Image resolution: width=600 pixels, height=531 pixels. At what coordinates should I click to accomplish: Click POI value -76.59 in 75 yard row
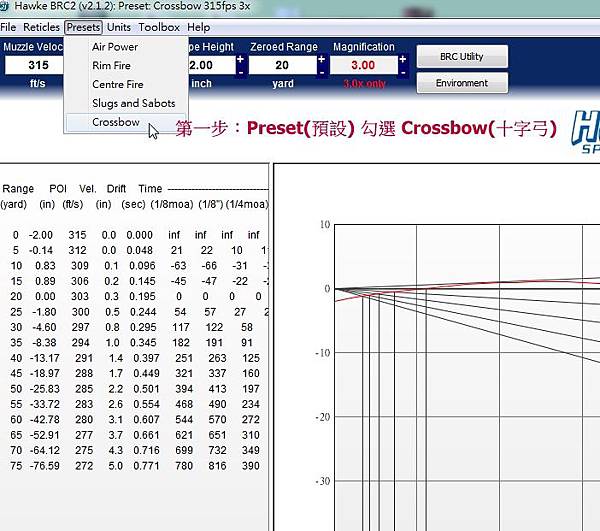click(x=45, y=466)
